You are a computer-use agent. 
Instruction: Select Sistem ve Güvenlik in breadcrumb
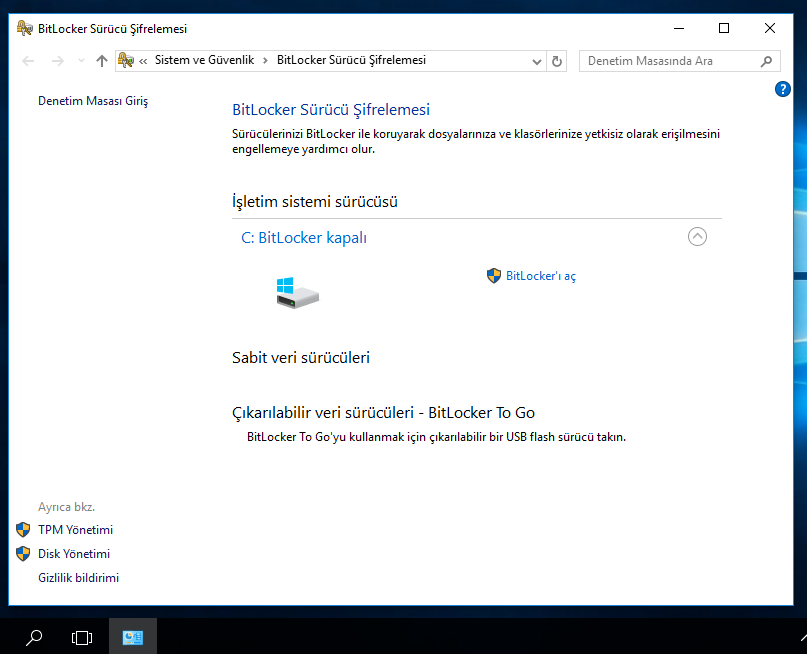point(206,60)
